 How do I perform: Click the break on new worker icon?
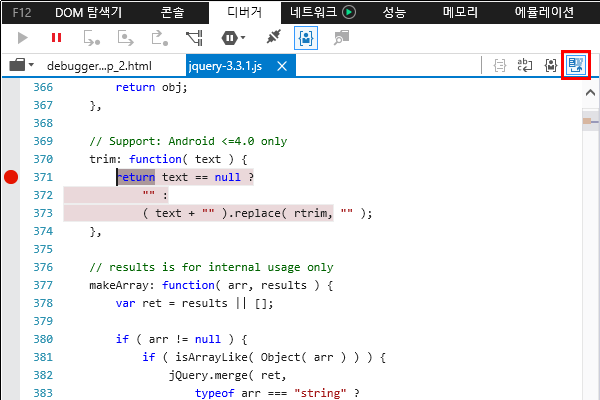coord(194,38)
